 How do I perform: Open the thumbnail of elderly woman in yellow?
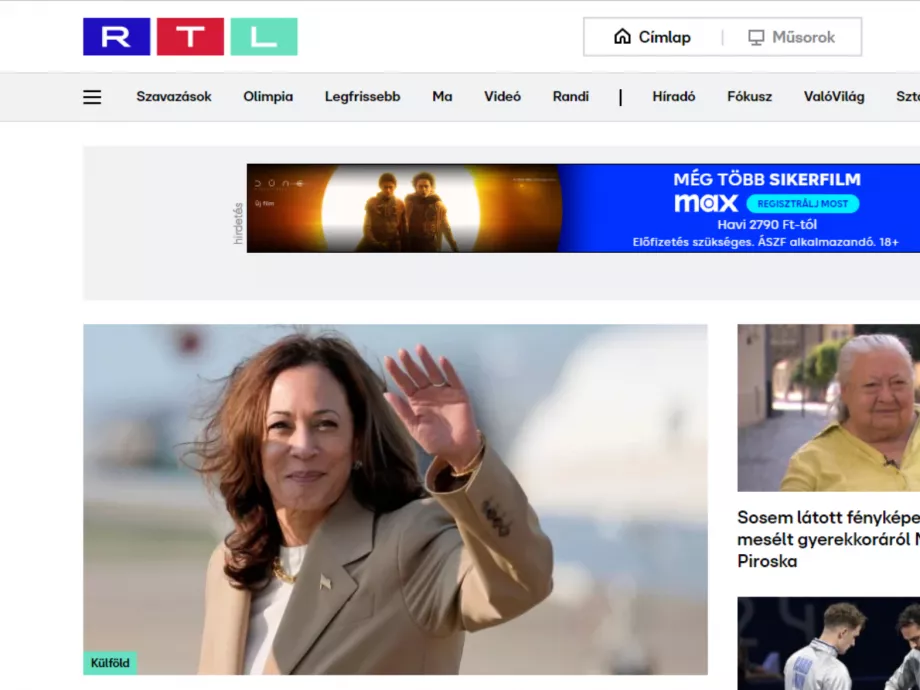pos(828,408)
